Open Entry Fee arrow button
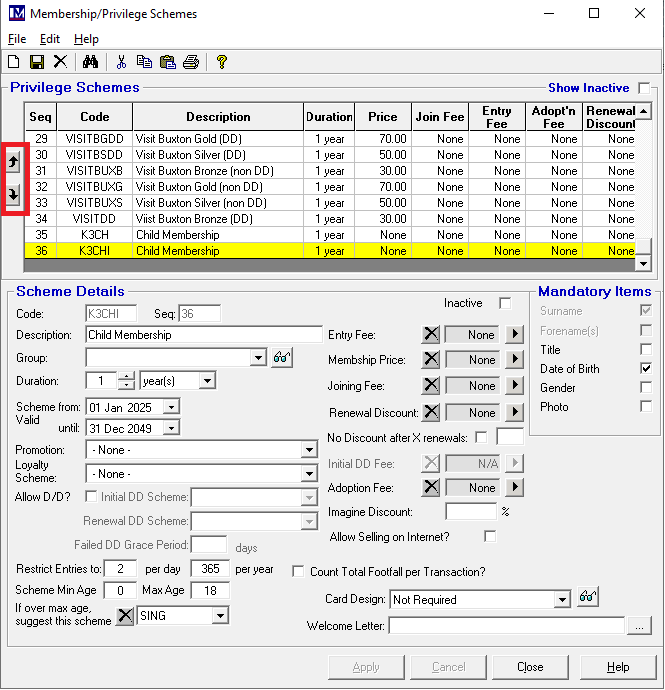Screen dimensions: 665x690 pyautogui.click(x=514, y=334)
